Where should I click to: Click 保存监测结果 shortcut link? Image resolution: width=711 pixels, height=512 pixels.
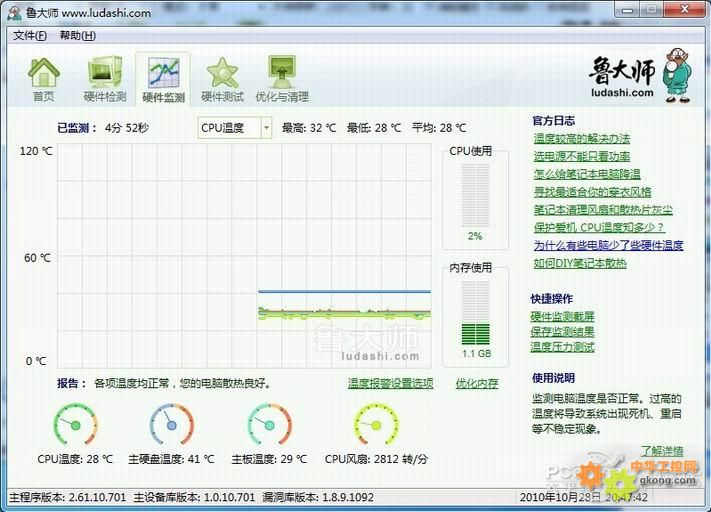point(562,332)
